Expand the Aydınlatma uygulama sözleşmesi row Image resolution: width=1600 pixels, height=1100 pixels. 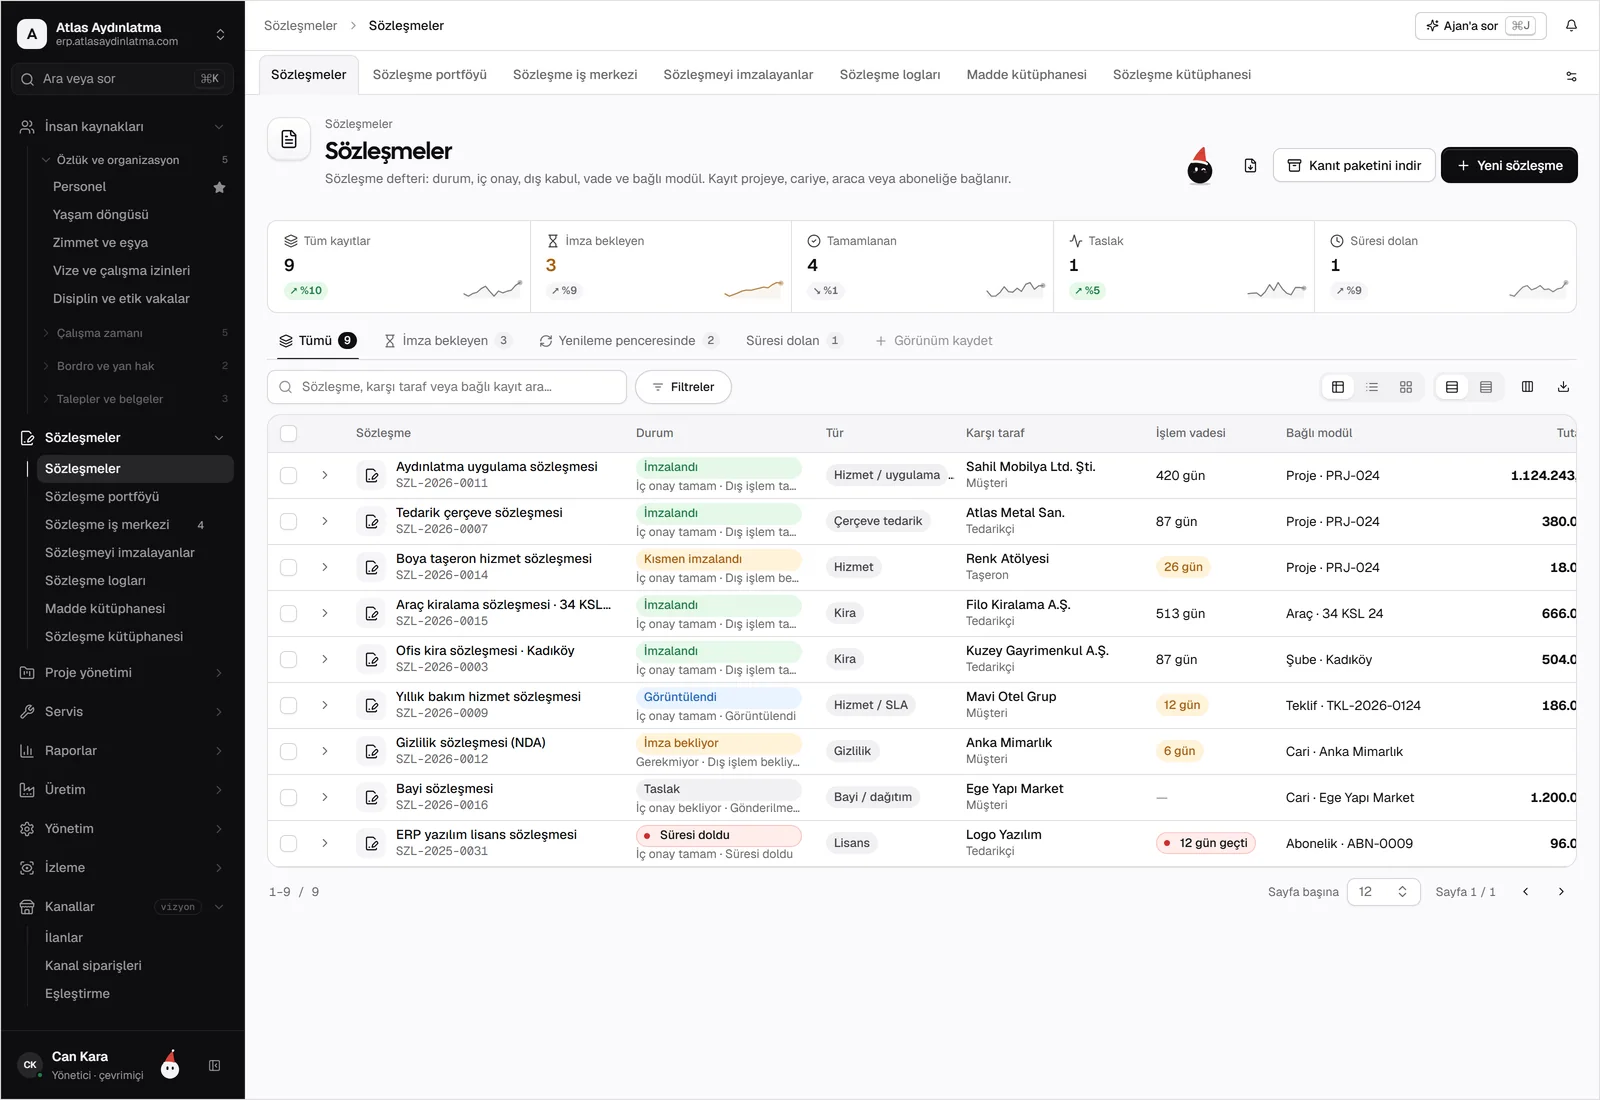(x=325, y=475)
